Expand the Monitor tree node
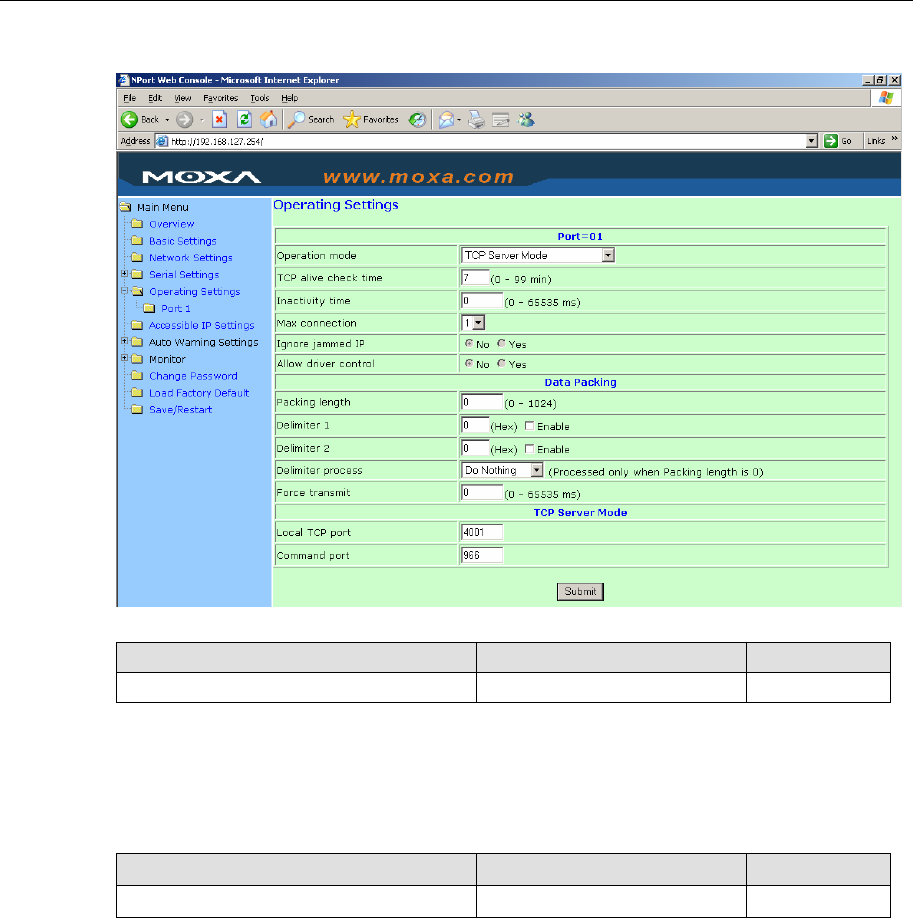 (x=124, y=358)
